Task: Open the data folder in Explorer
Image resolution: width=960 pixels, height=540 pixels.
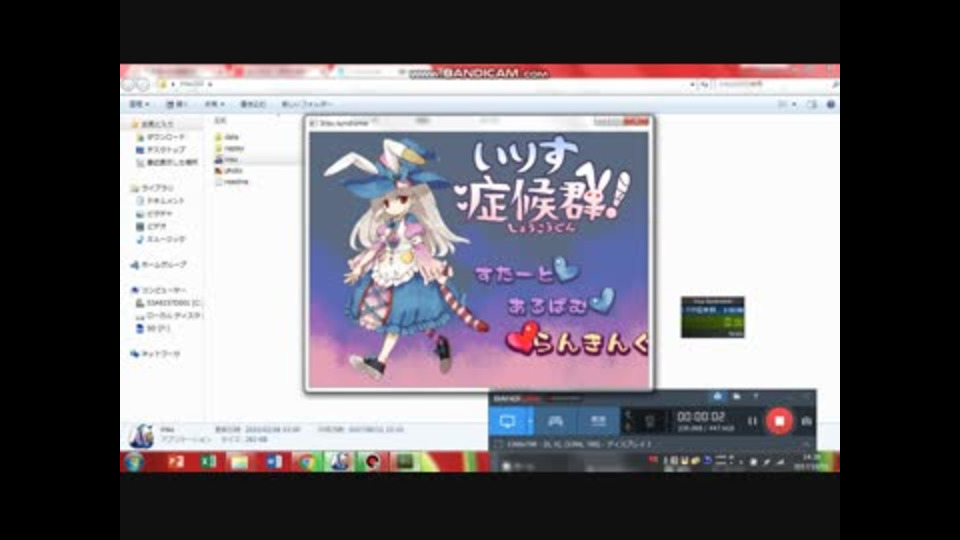Action: pos(227,137)
